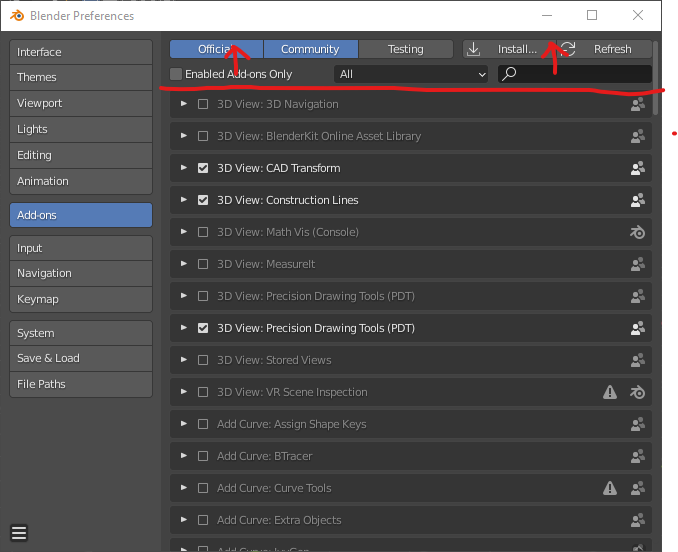Click Blender official icon on VR Scene Inspection row
678x552 pixels.
point(638,392)
